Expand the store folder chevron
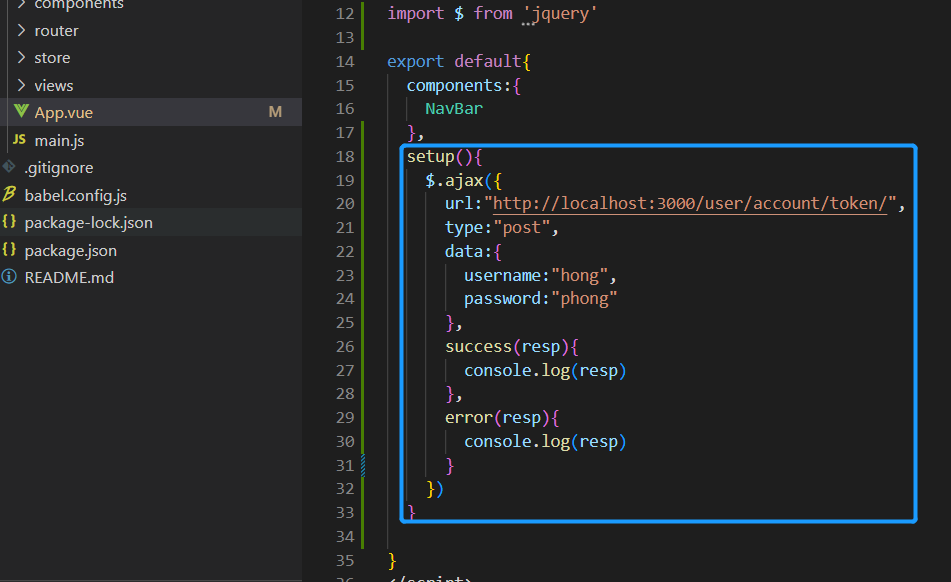The width and height of the screenshot is (951, 582). coord(22,57)
